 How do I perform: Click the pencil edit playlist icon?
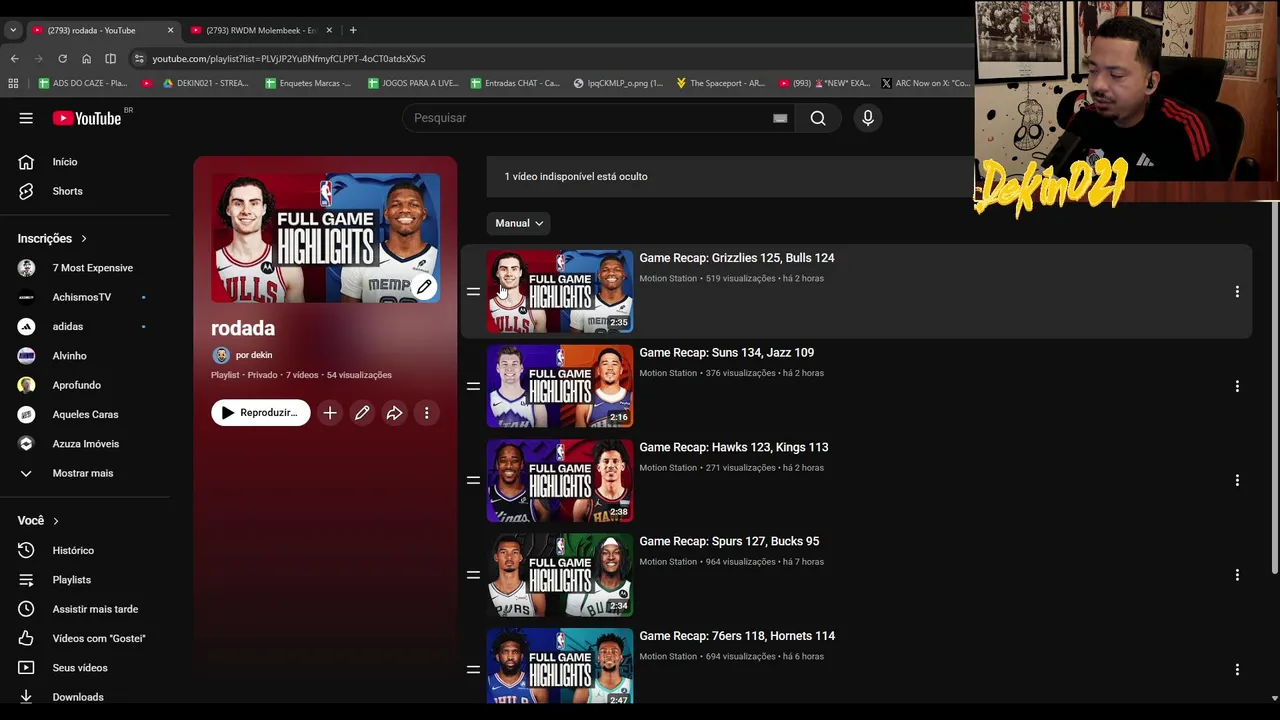[362, 412]
